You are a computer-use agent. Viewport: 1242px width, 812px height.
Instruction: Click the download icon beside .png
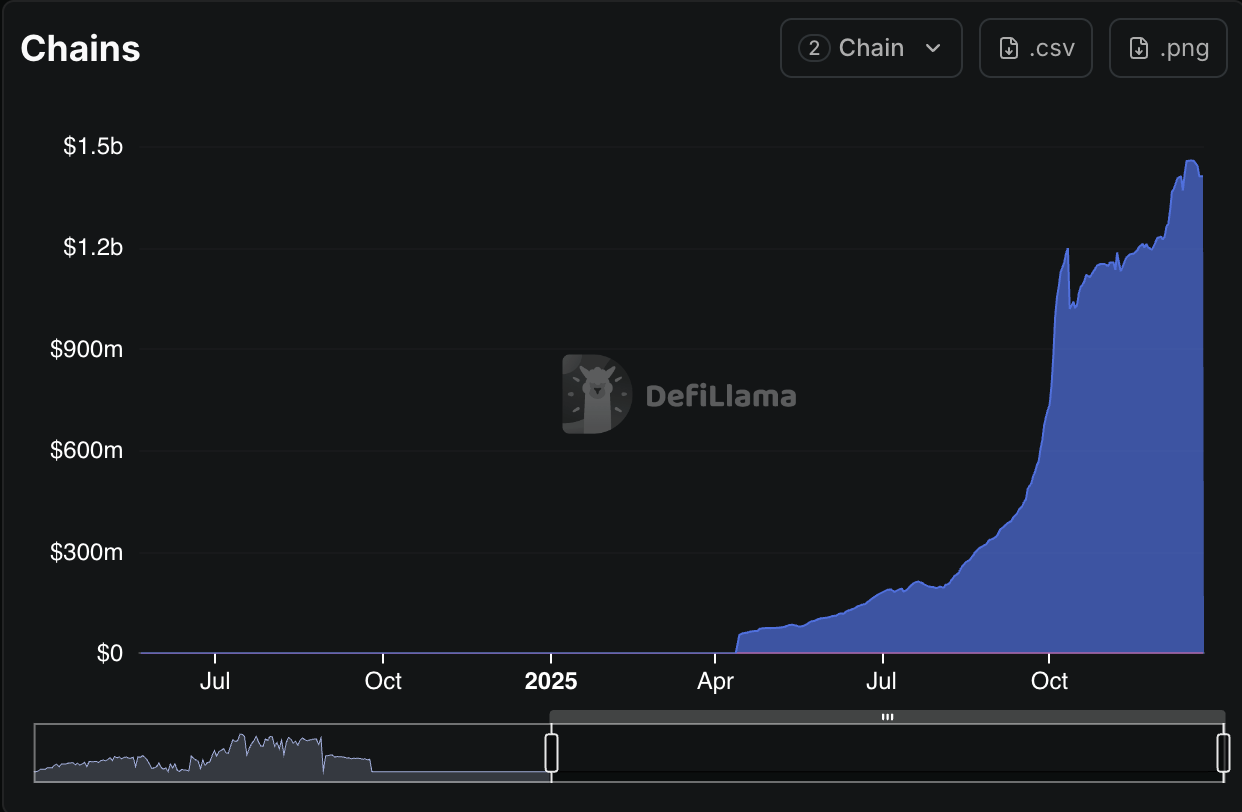click(x=1139, y=48)
